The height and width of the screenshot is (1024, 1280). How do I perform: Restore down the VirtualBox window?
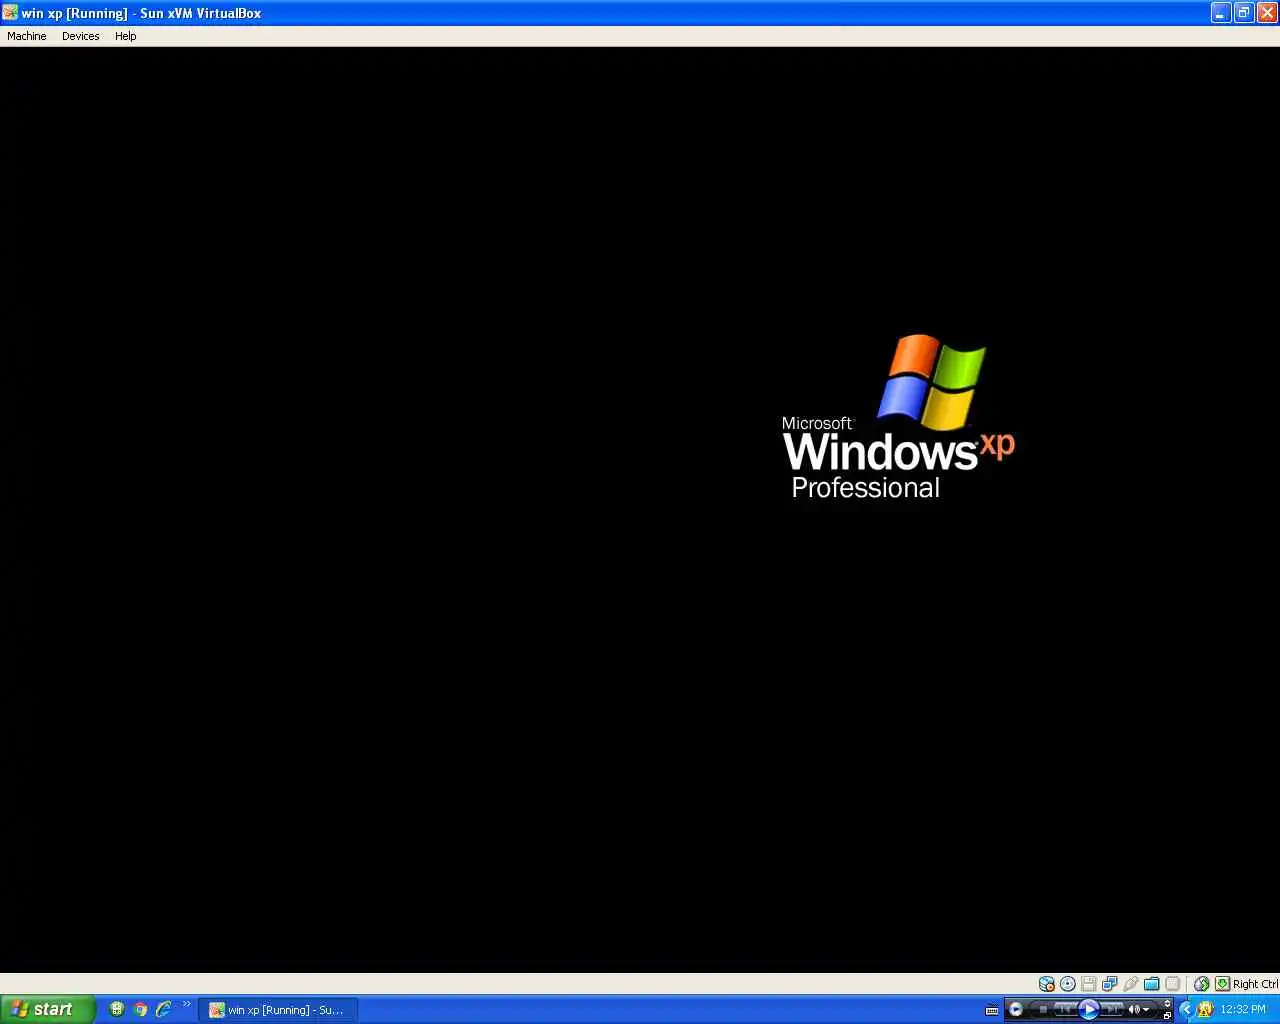(1244, 13)
